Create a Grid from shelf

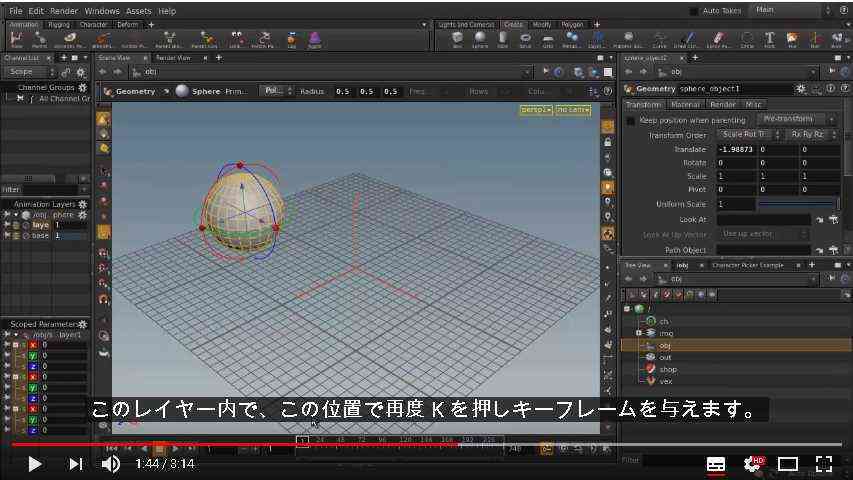[548, 39]
